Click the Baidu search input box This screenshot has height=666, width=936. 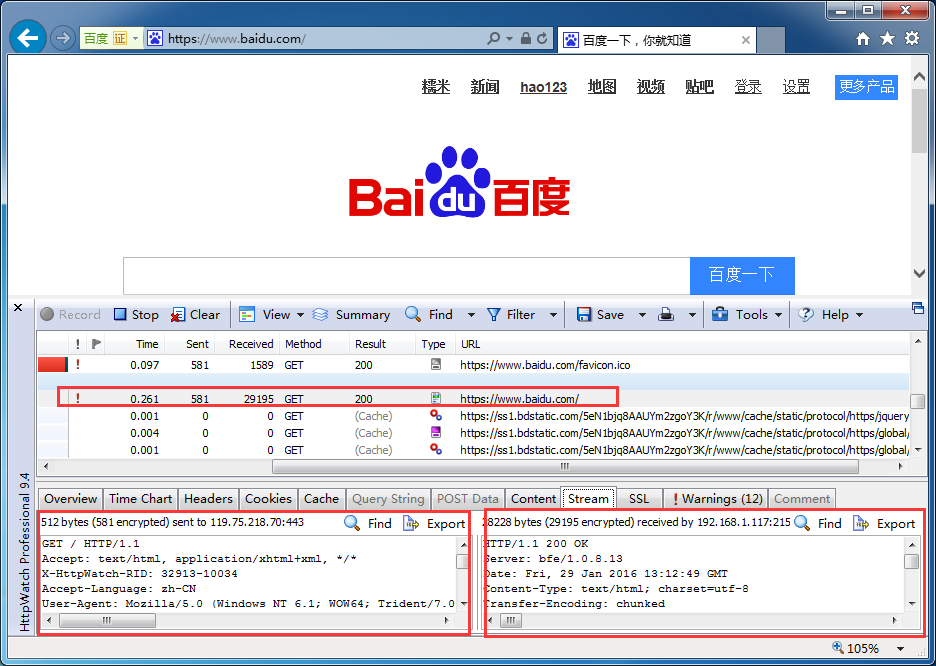[x=407, y=276]
